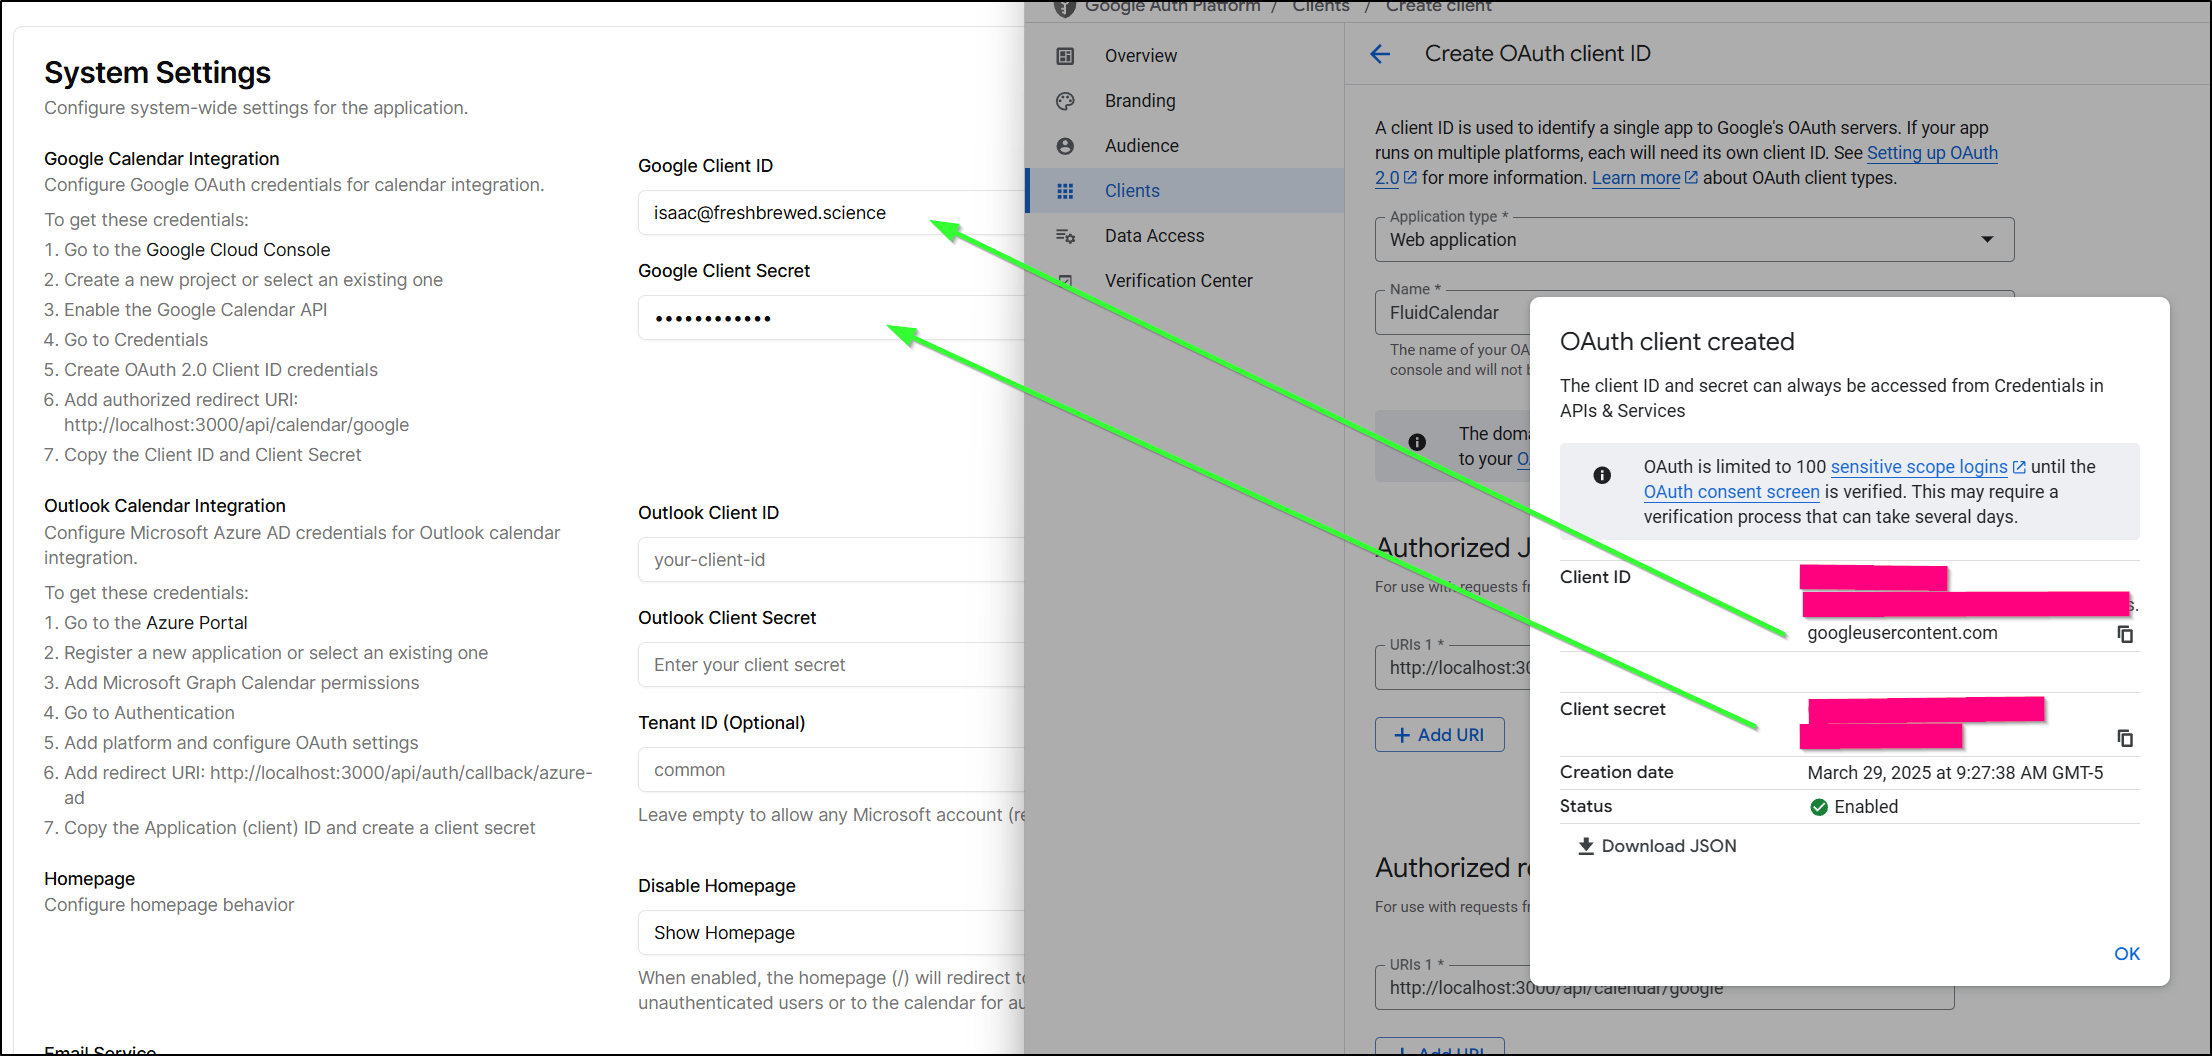Viewport: 2212px width, 1056px height.
Task: Open the Learn more link
Action: (x=1636, y=178)
